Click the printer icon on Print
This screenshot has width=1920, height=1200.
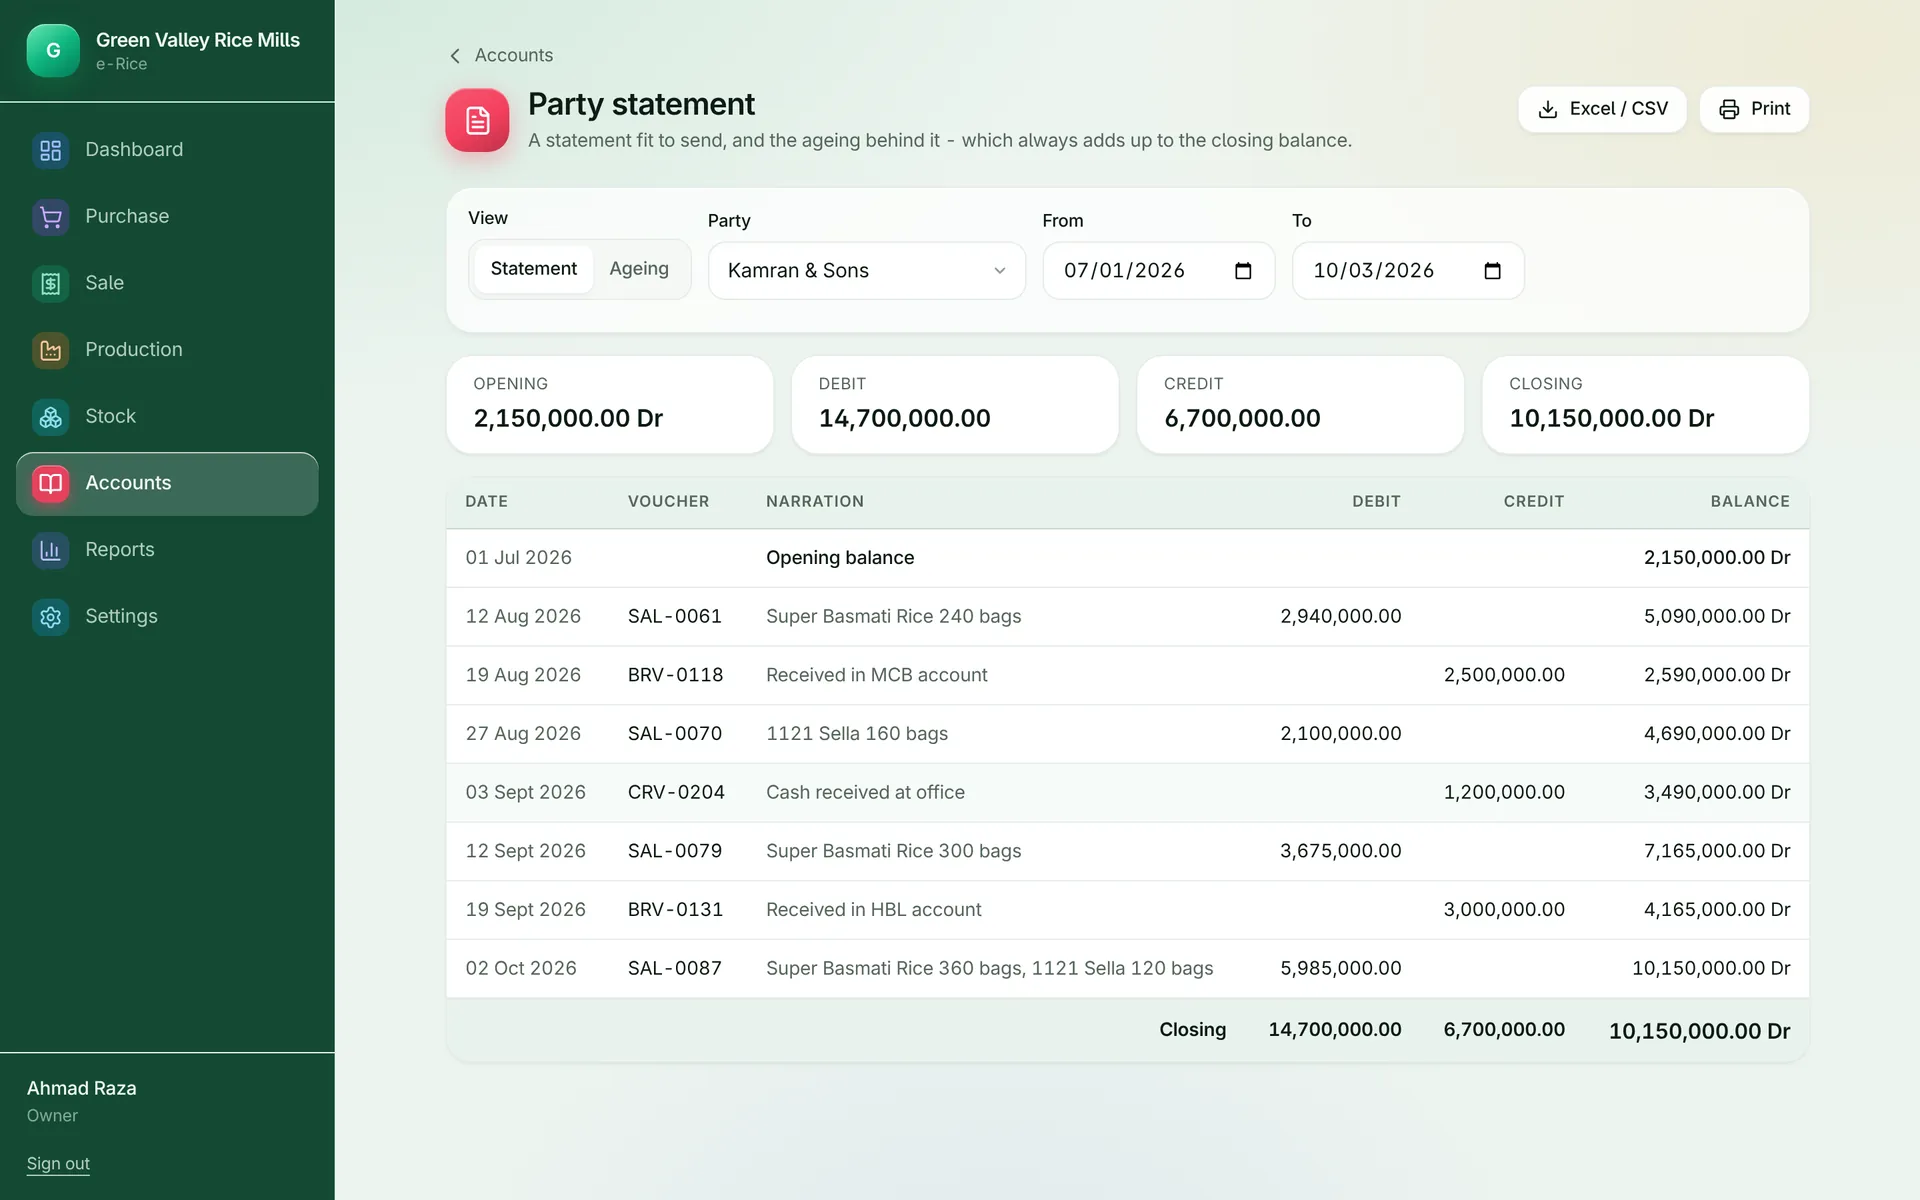pyautogui.click(x=1729, y=109)
